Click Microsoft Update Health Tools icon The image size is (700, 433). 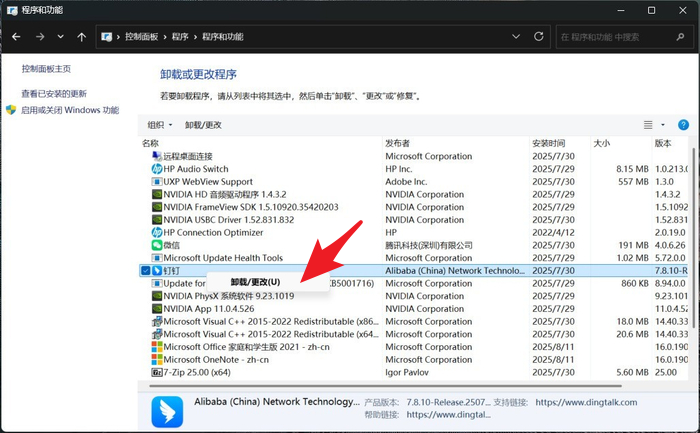pyautogui.click(x=157, y=258)
